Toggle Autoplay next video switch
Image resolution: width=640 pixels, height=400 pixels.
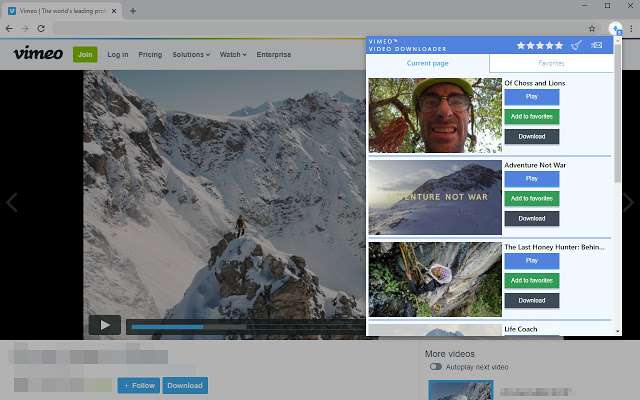point(436,367)
